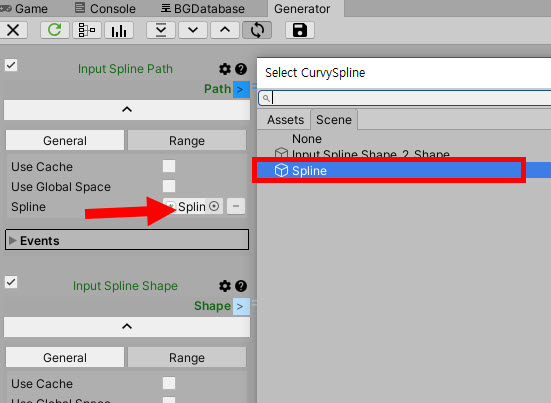The width and height of the screenshot is (551, 403).
Task: Open Range tab of Input Spline Shape
Action: (187, 358)
